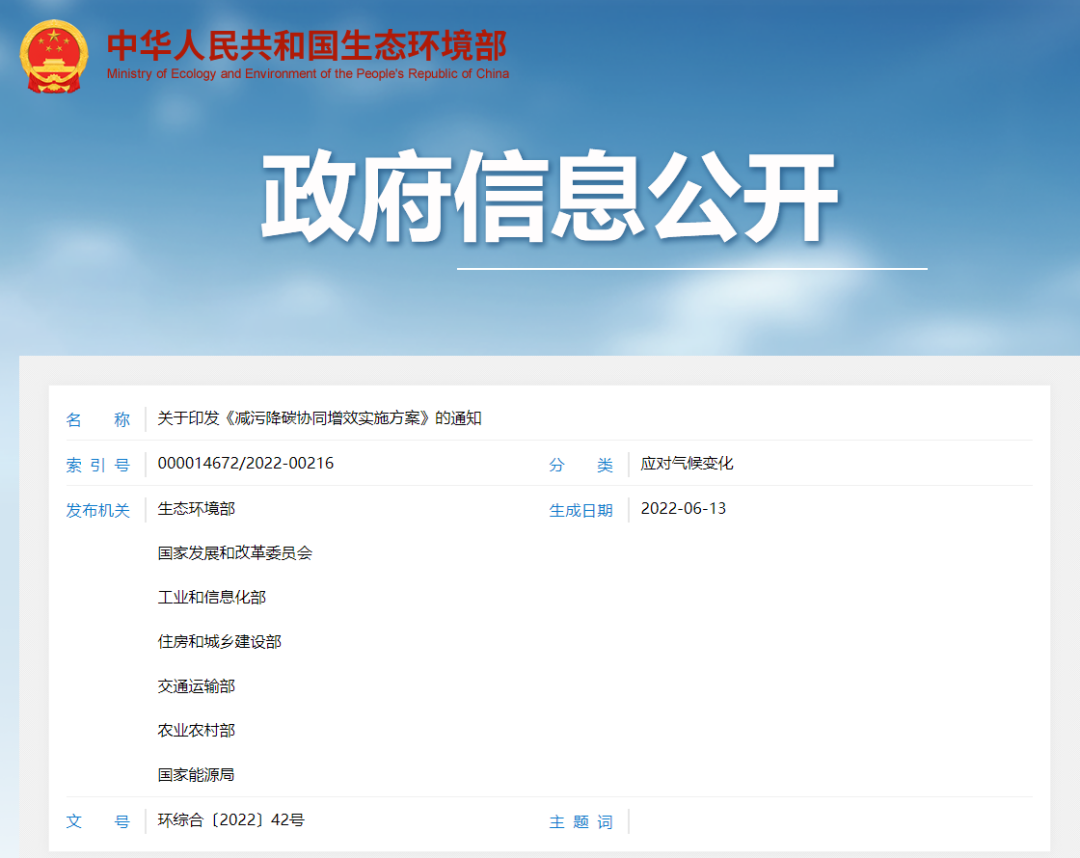Click the index number 000014672/2022-00216
1080x858 pixels.
(x=246, y=463)
